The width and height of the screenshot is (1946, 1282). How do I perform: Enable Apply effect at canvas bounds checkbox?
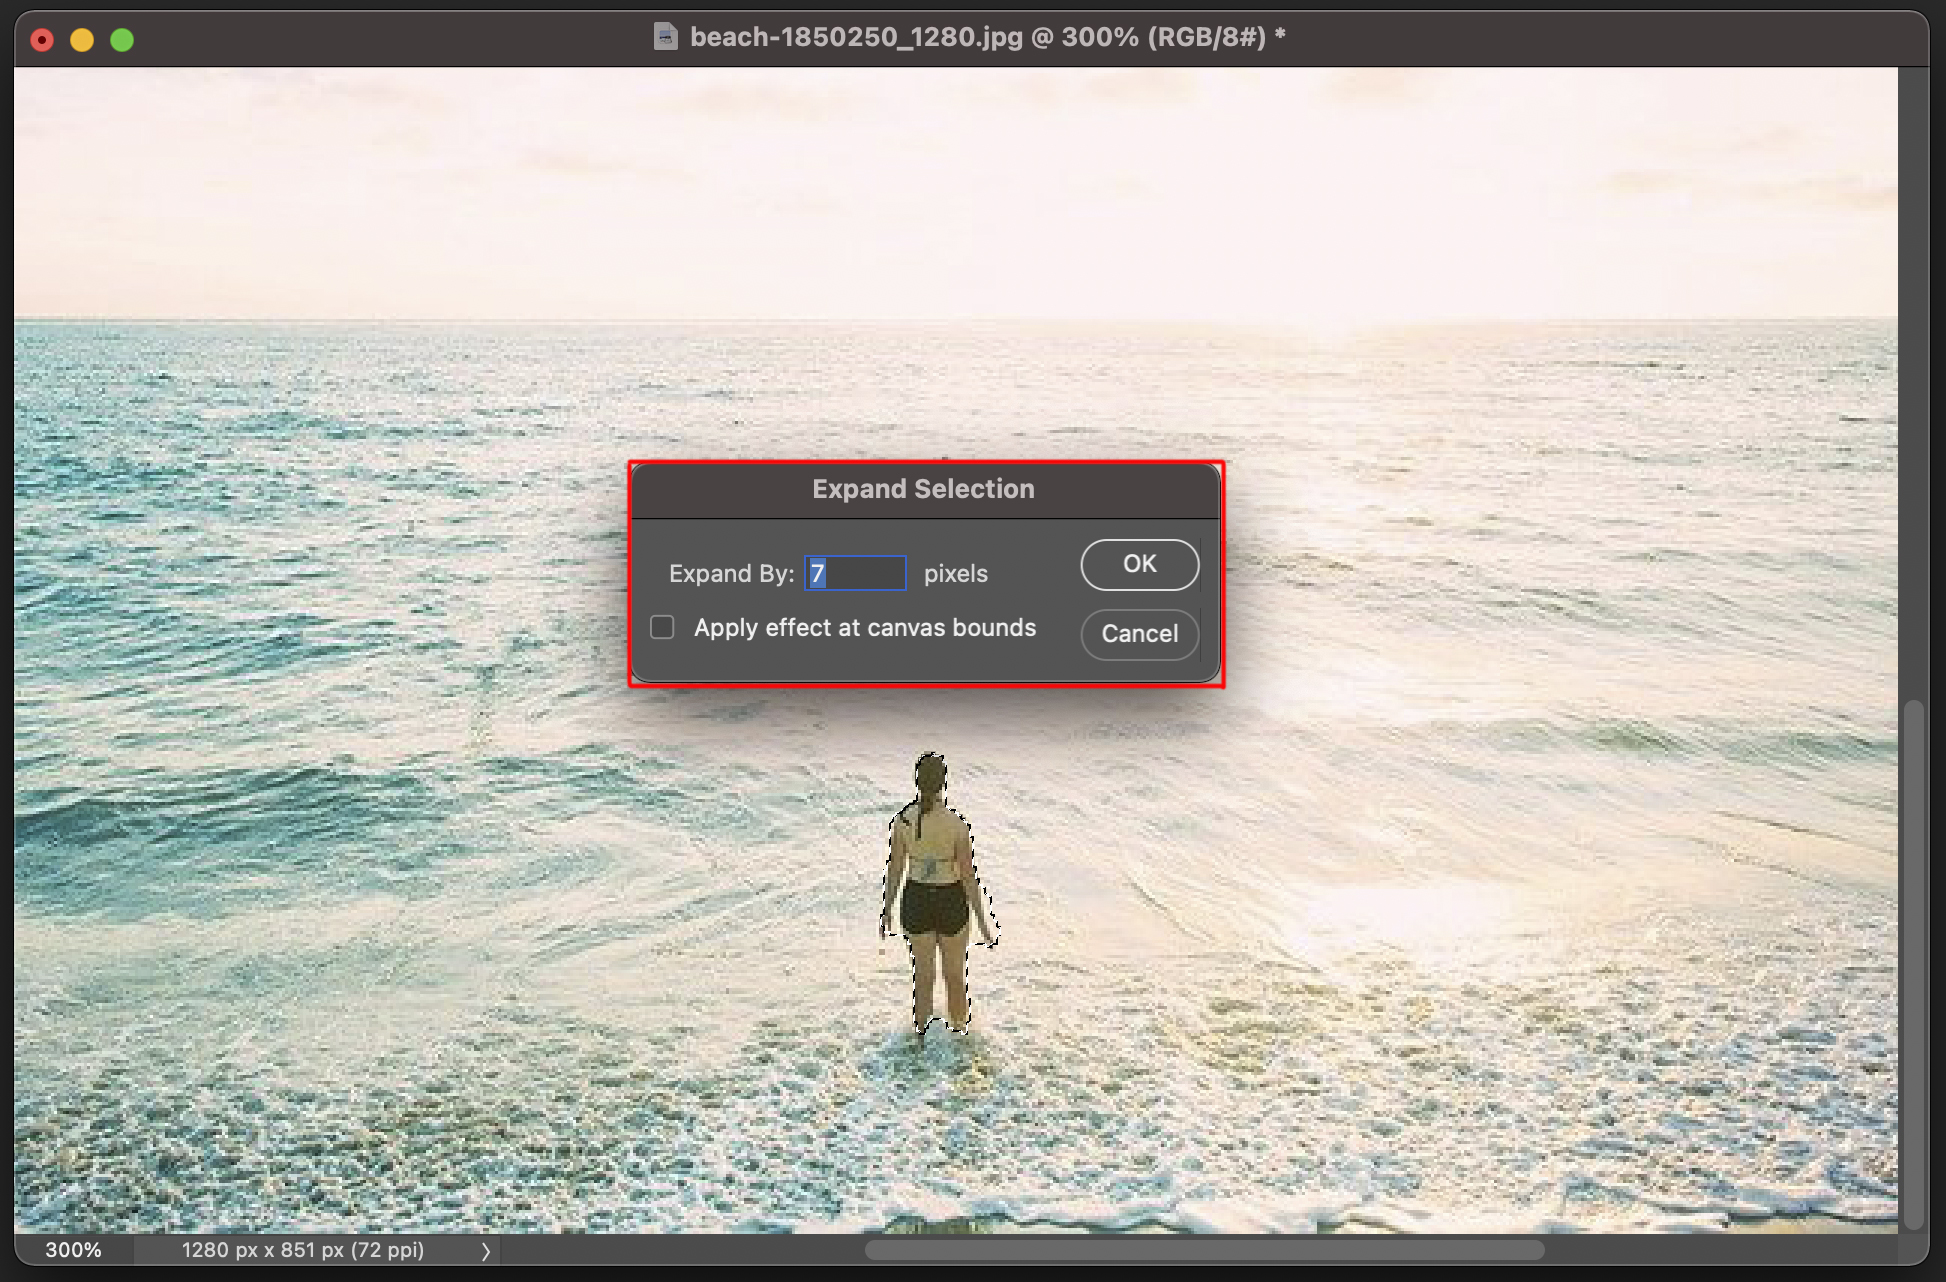[662, 627]
